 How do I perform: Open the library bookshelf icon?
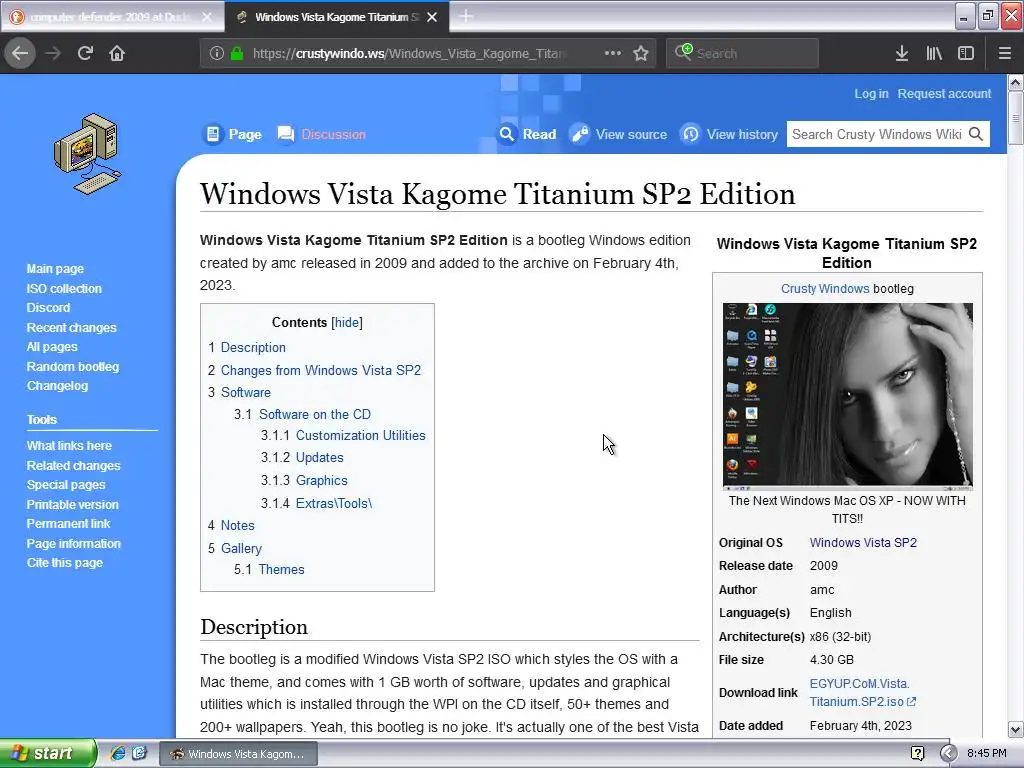coord(934,54)
